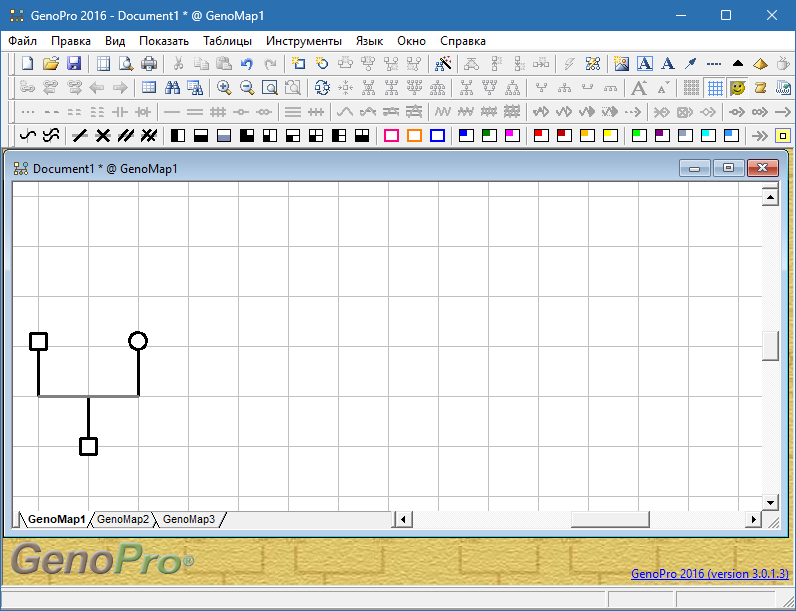Select the dashed line drawing tool
The width and height of the screenshot is (796, 611).
[x=714, y=63]
